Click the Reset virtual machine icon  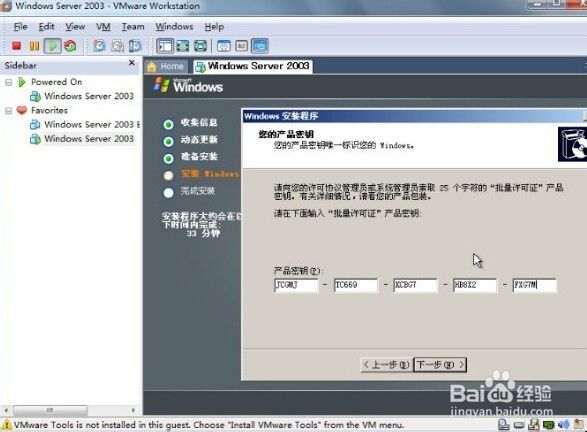70,46
